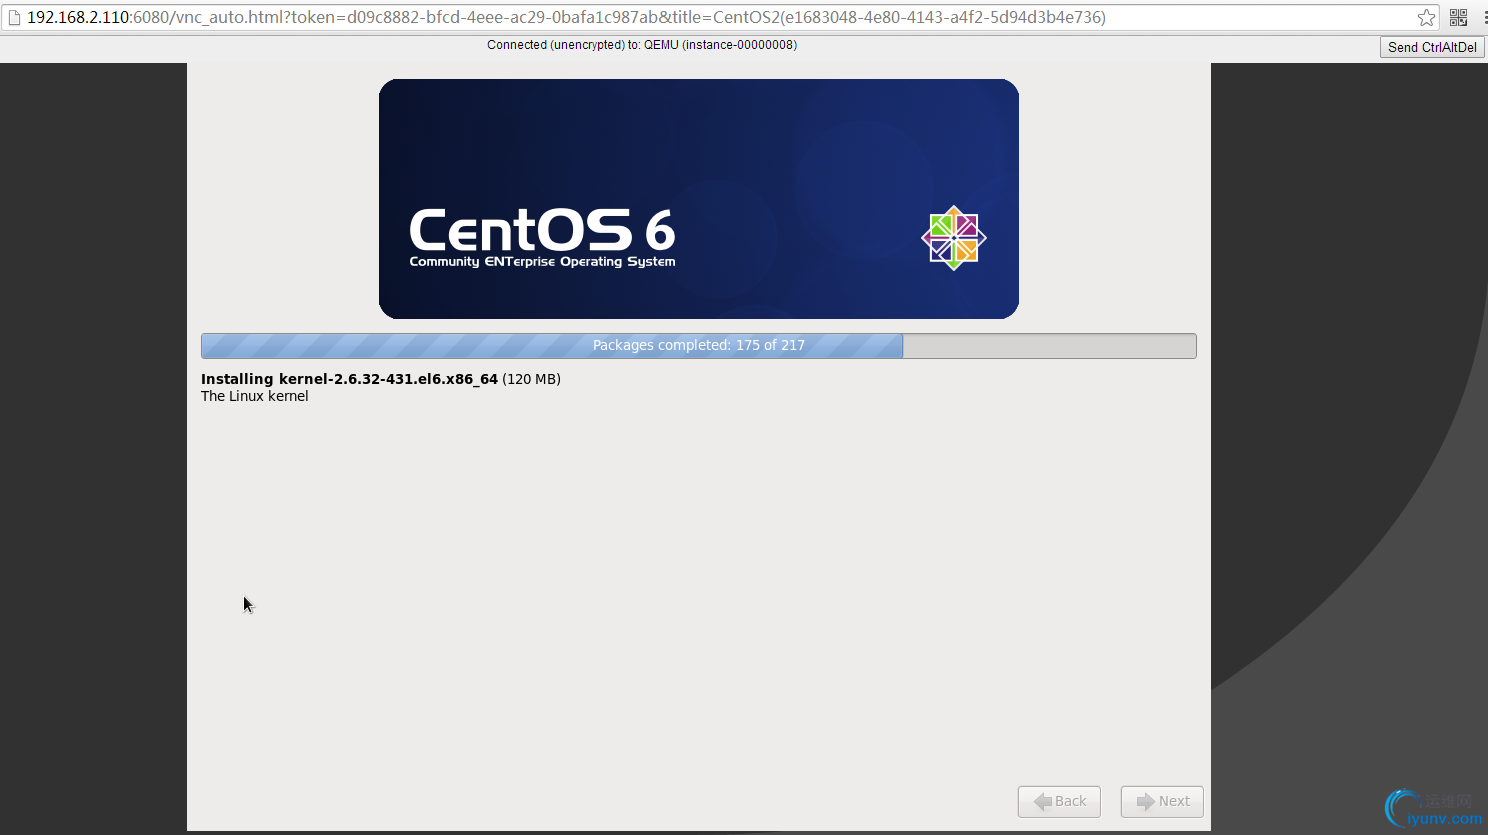Click the Send CtrlAltDel button
Viewport: 1488px width, 835px height.
tap(1432, 47)
